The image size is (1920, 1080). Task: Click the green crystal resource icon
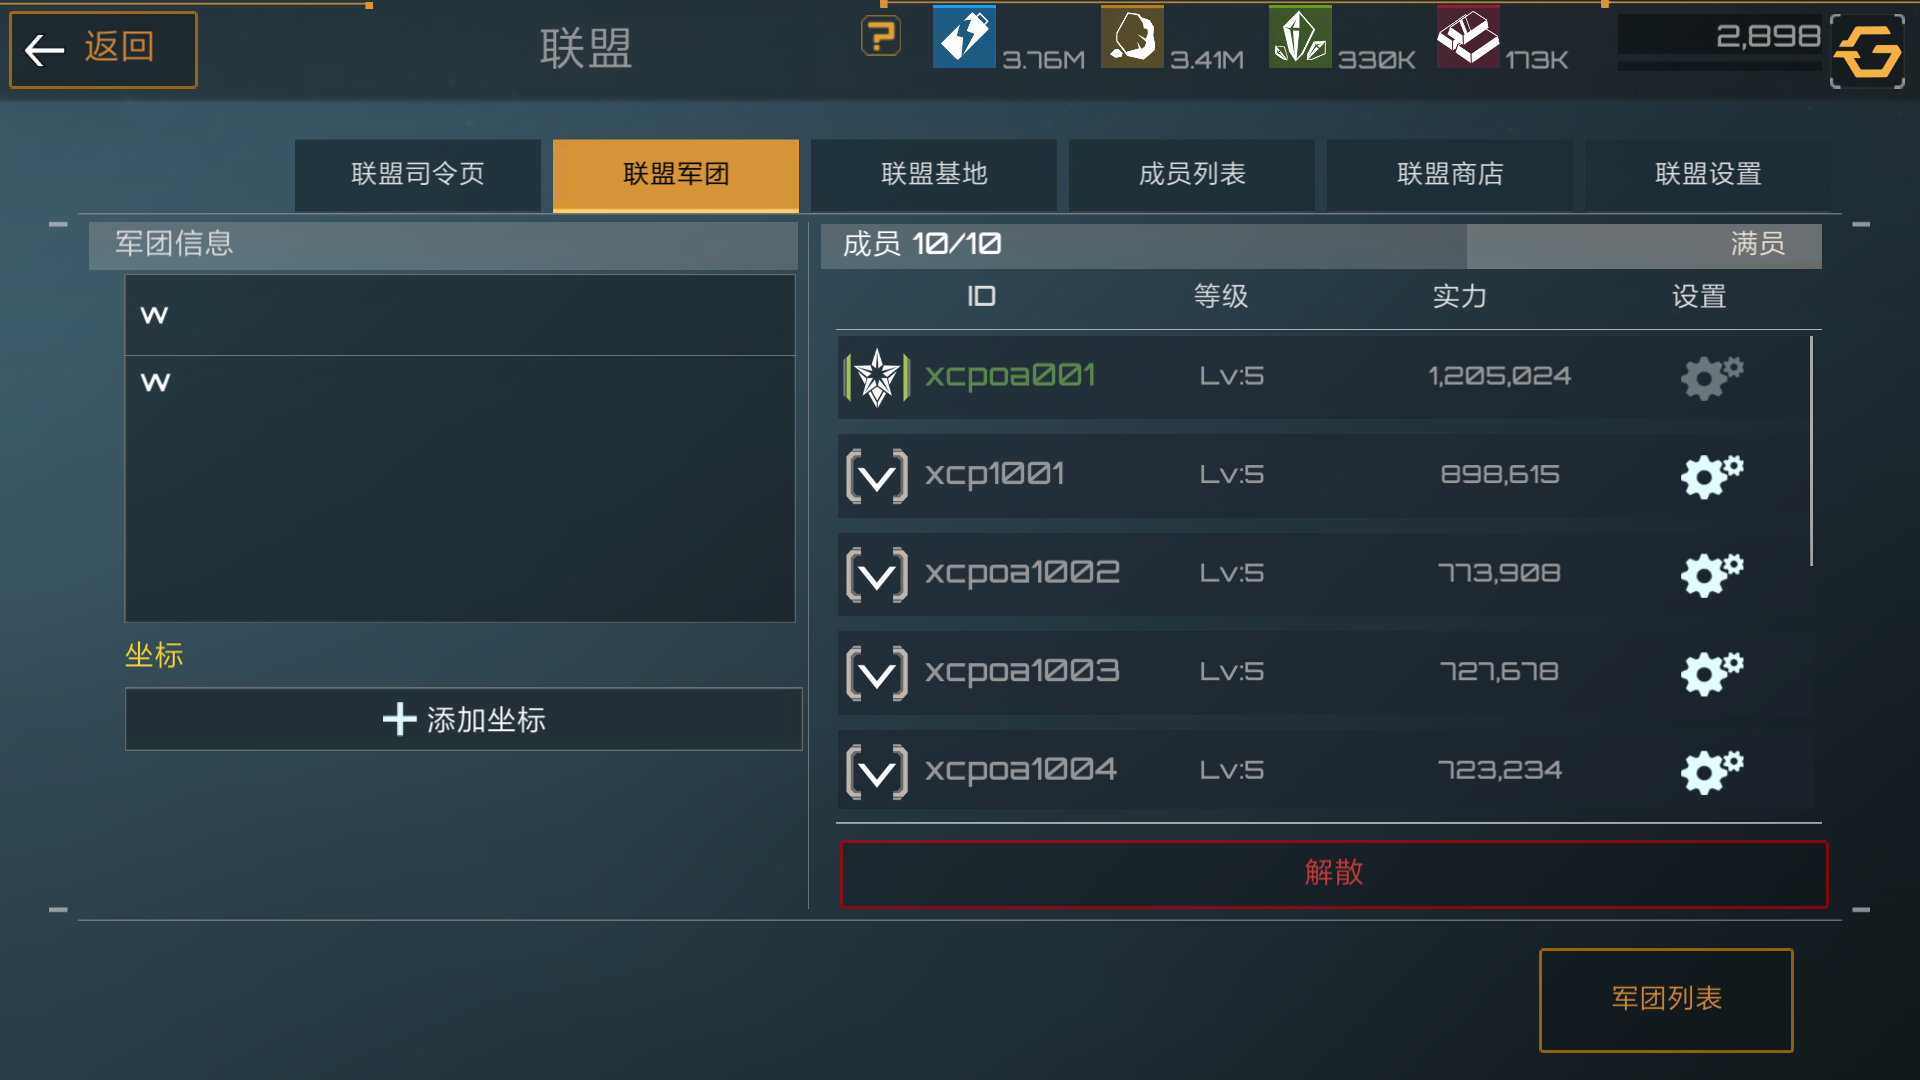(1300, 37)
